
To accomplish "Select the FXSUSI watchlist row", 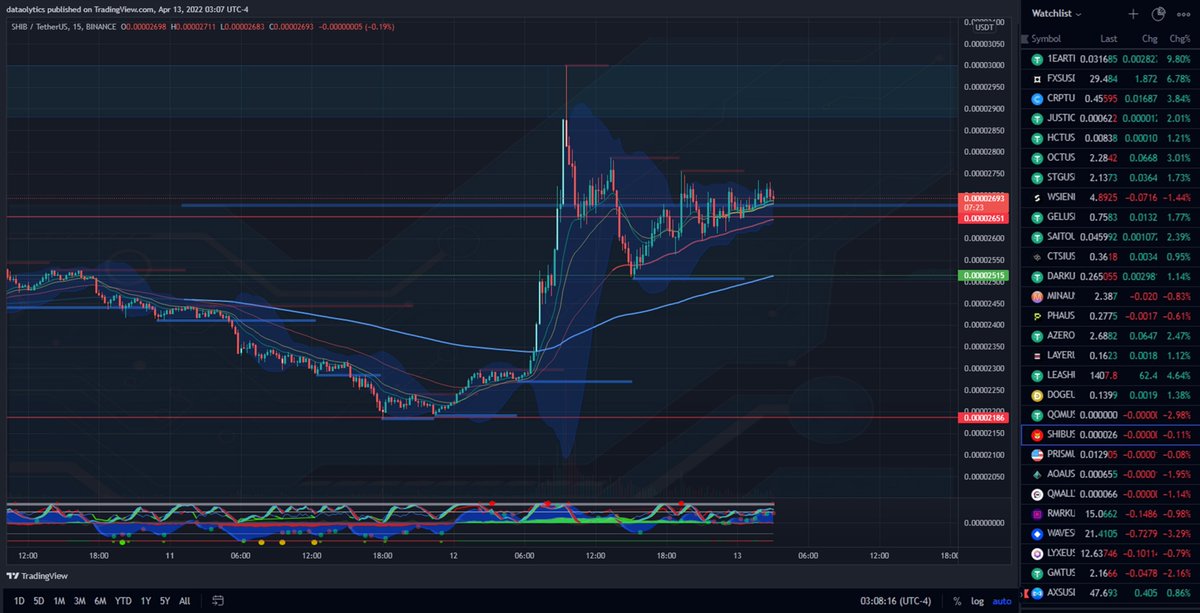I will click(x=1110, y=79).
